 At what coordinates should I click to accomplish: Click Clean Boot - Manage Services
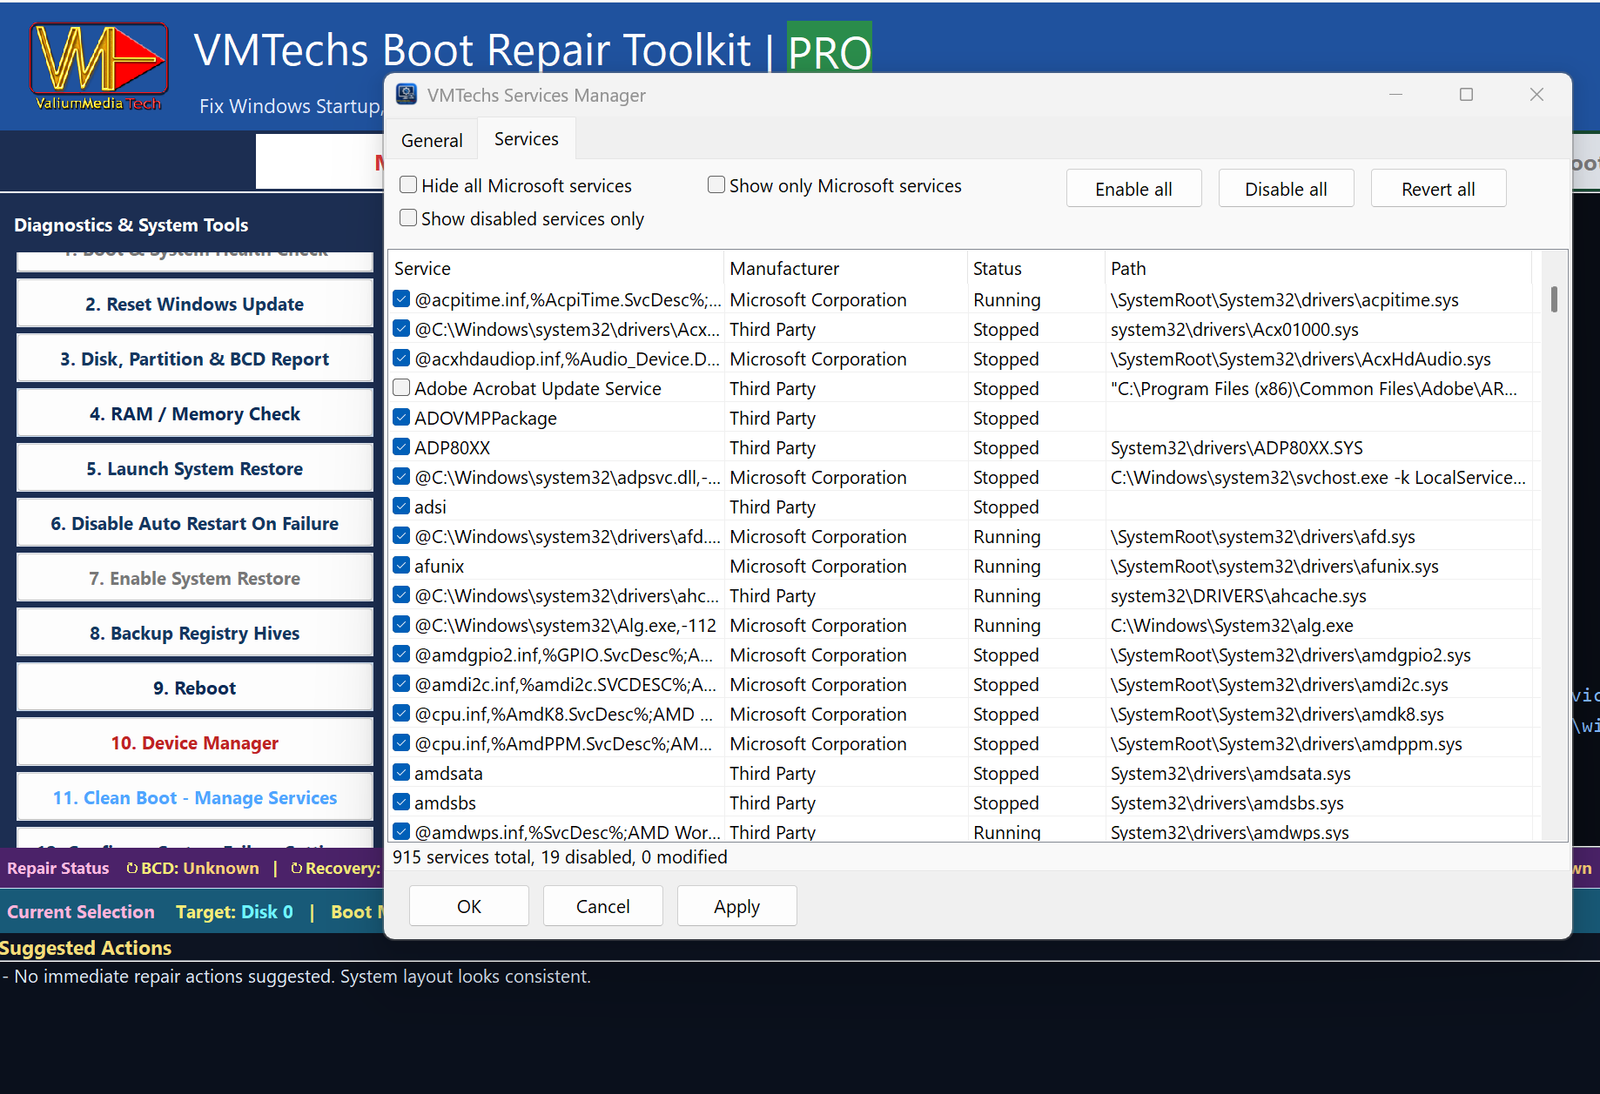[x=195, y=798]
